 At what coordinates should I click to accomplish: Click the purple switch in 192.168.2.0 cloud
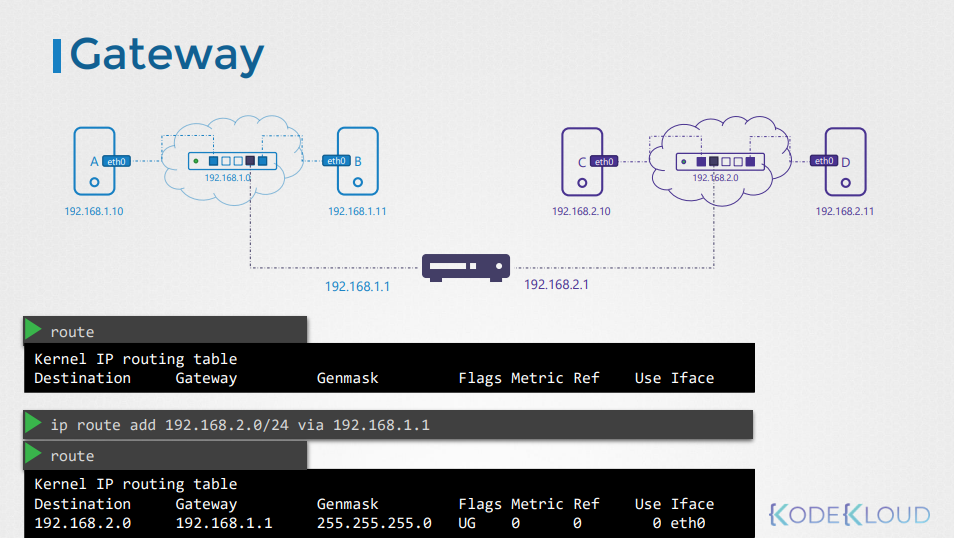tap(720, 161)
